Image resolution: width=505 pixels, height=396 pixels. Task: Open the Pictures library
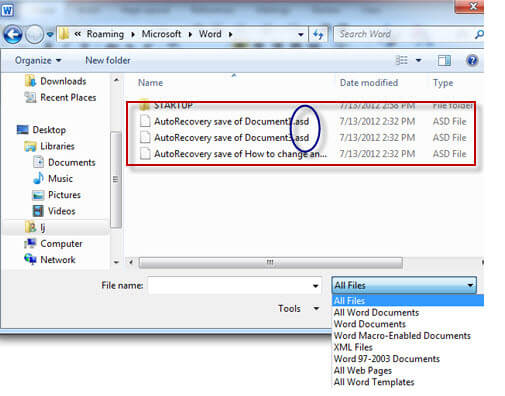64,195
